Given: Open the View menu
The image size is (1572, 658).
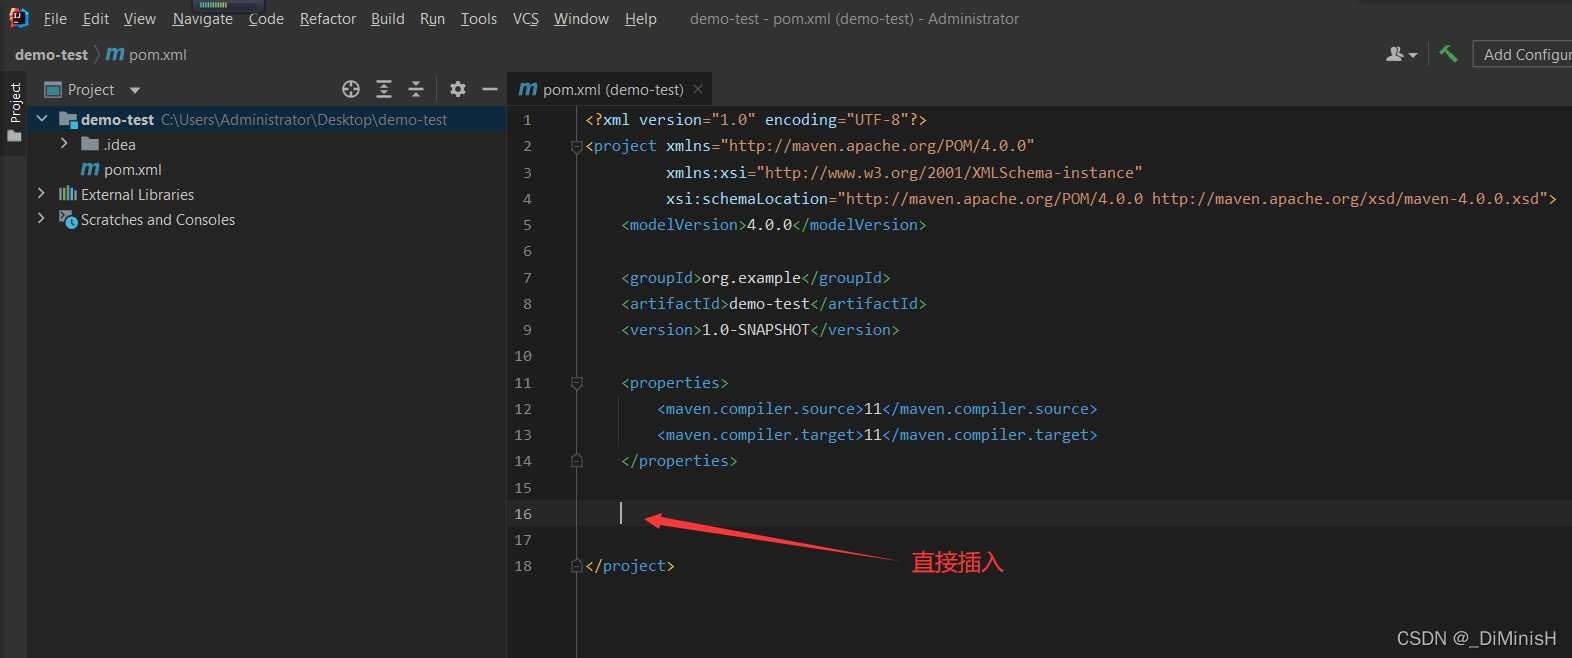Looking at the screenshot, I should tap(140, 19).
